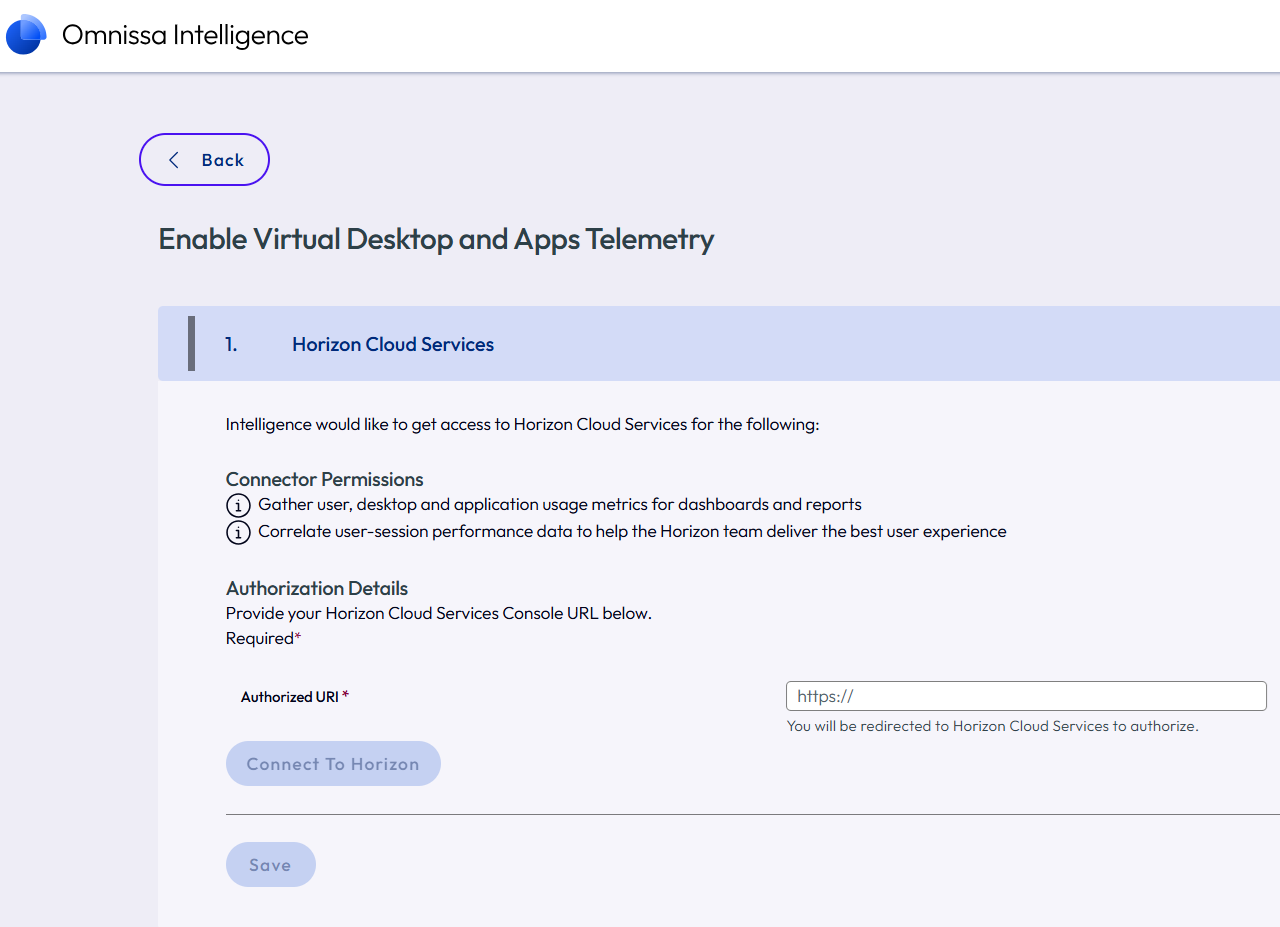The width and height of the screenshot is (1280, 927).
Task: Click the info icon beside Correlate user-session performance
Action: coord(238,533)
